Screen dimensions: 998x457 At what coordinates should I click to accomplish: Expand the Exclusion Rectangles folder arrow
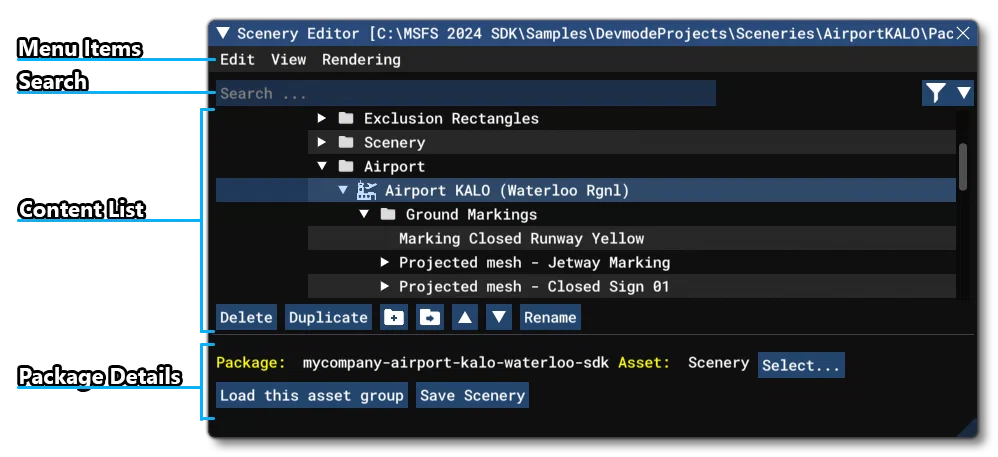pyautogui.click(x=322, y=118)
